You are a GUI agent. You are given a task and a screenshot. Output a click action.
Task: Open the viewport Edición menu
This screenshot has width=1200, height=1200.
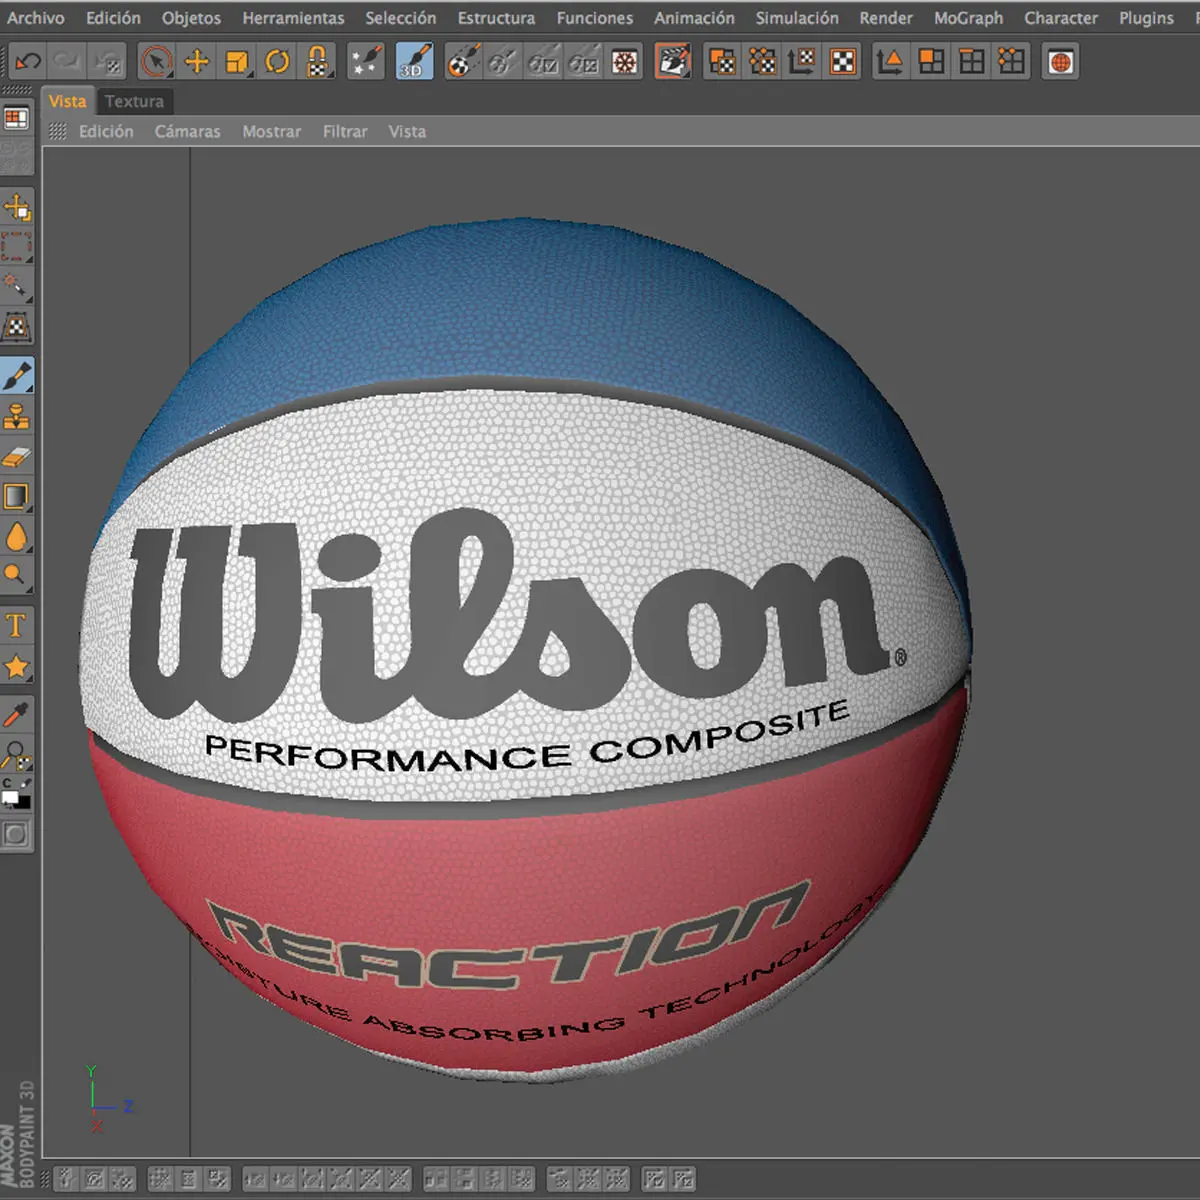[x=106, y=131]
